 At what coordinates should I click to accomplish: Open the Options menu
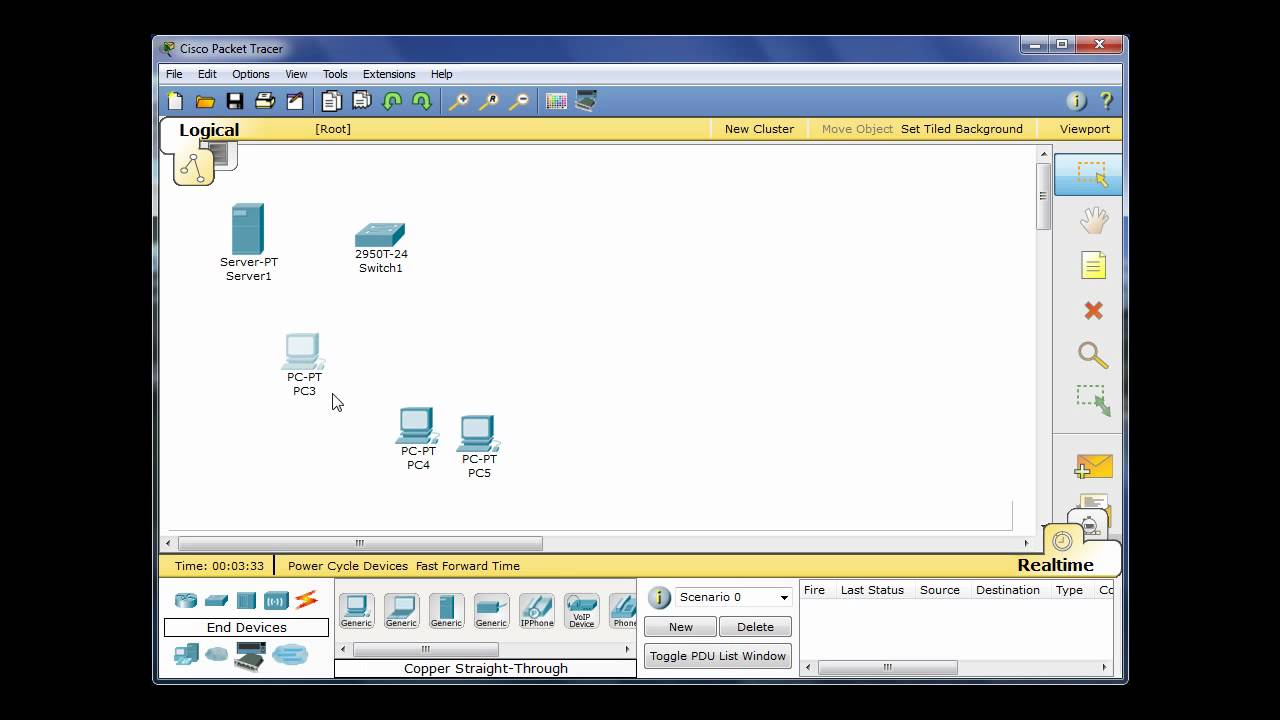[x=251, y=74]
